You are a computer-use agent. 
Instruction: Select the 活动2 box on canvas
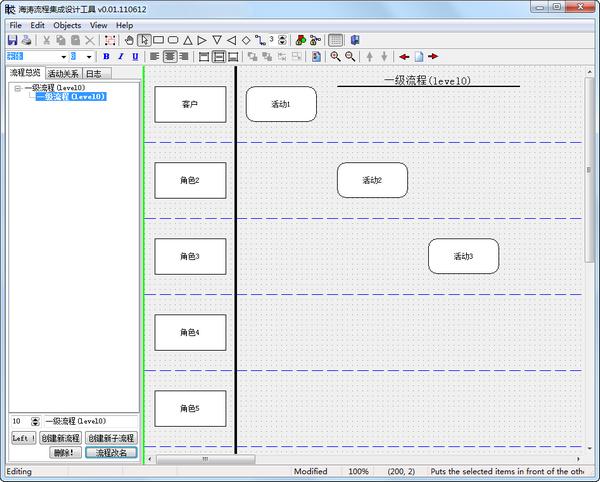click(x=372, y=180)
